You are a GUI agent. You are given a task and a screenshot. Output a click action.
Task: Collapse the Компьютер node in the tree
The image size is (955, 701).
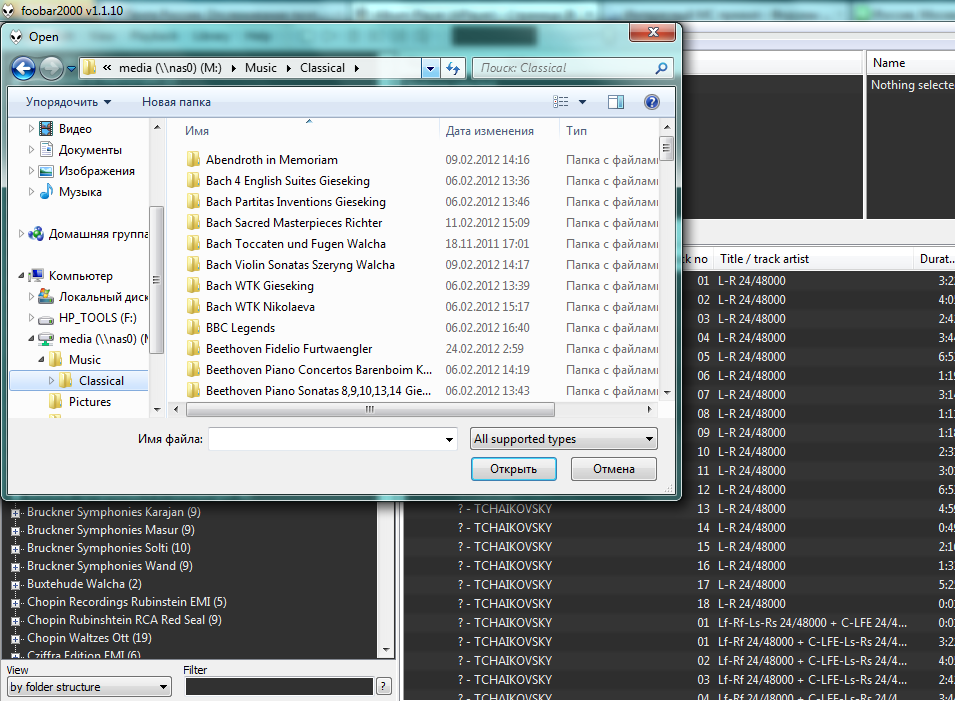21,276
